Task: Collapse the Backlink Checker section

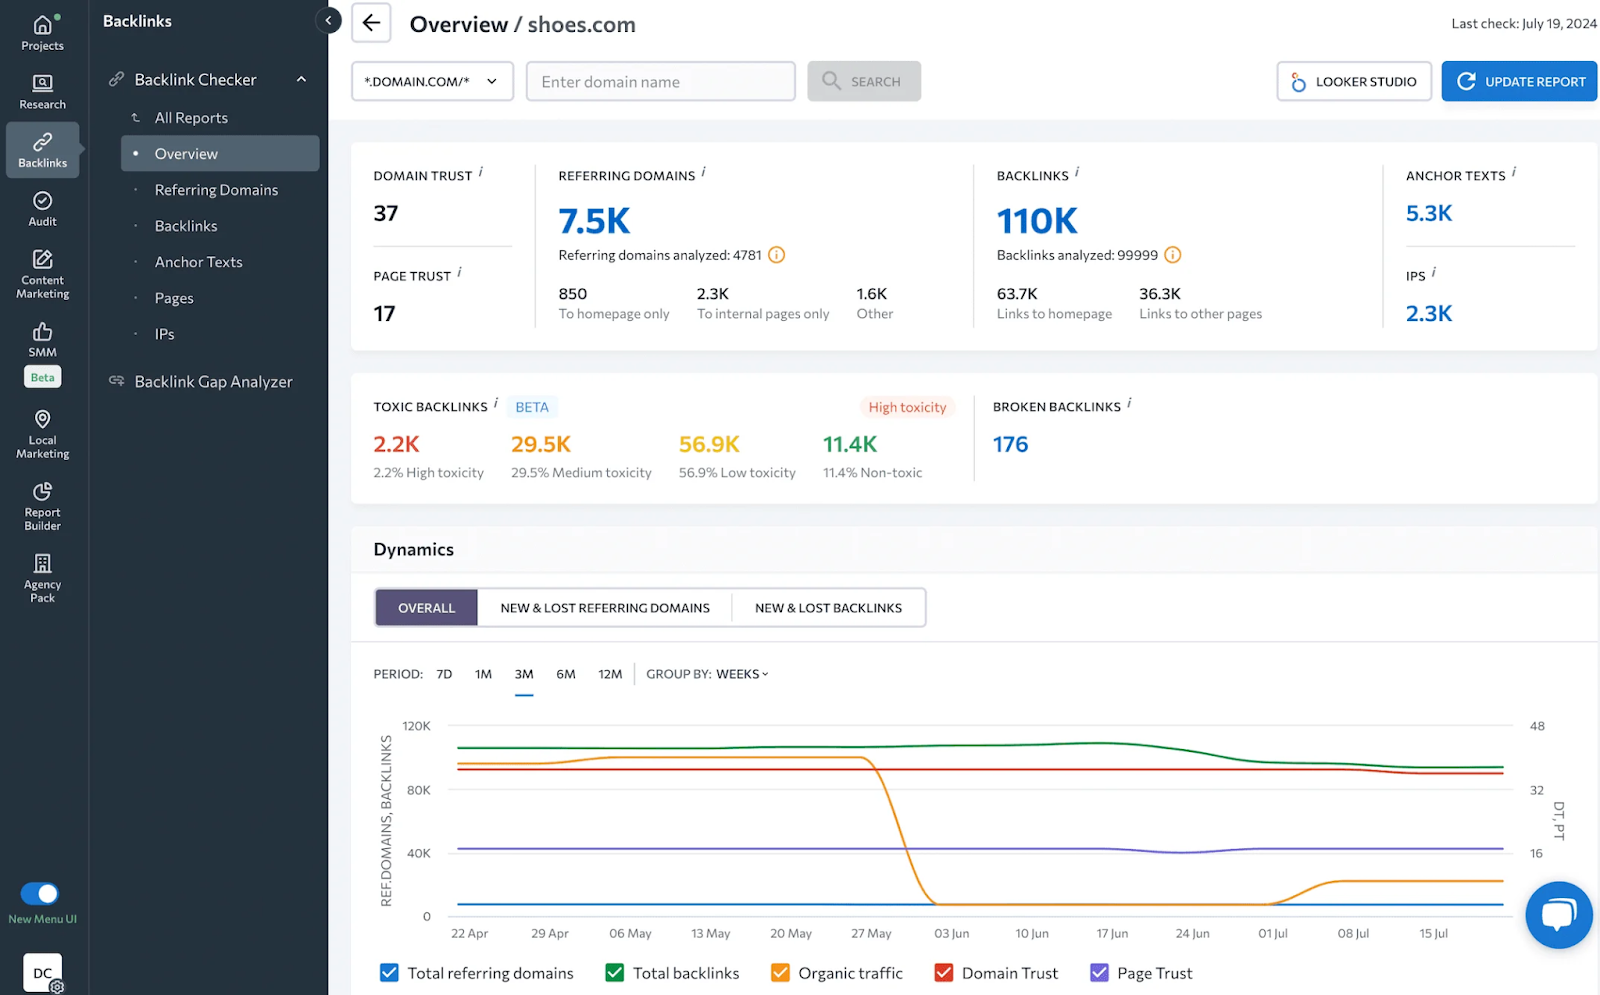Action: (301, 79)
